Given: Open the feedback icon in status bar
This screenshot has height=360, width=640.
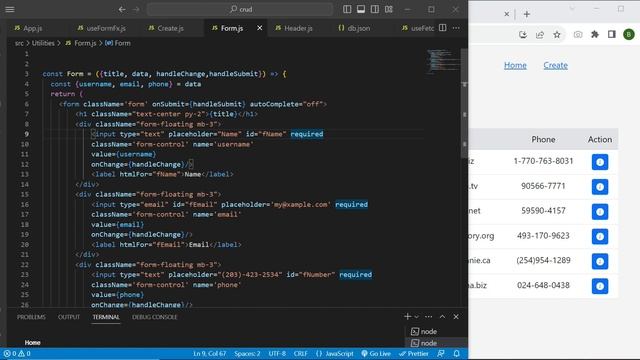Looking at the screenshot, I should [x=440, y=353].
